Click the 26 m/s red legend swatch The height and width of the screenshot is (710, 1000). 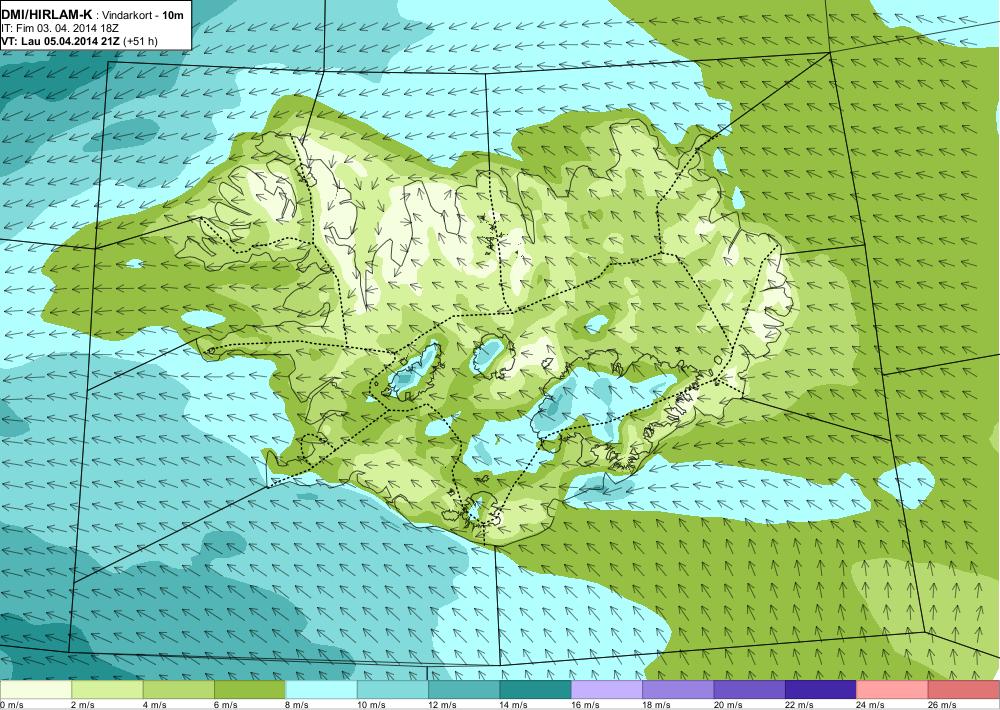[x=964, y=690]
